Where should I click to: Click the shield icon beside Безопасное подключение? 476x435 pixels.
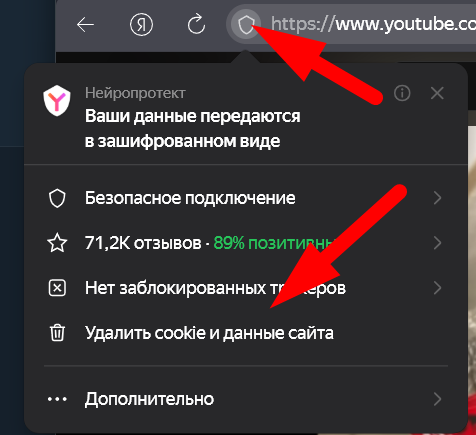(57, 198)
